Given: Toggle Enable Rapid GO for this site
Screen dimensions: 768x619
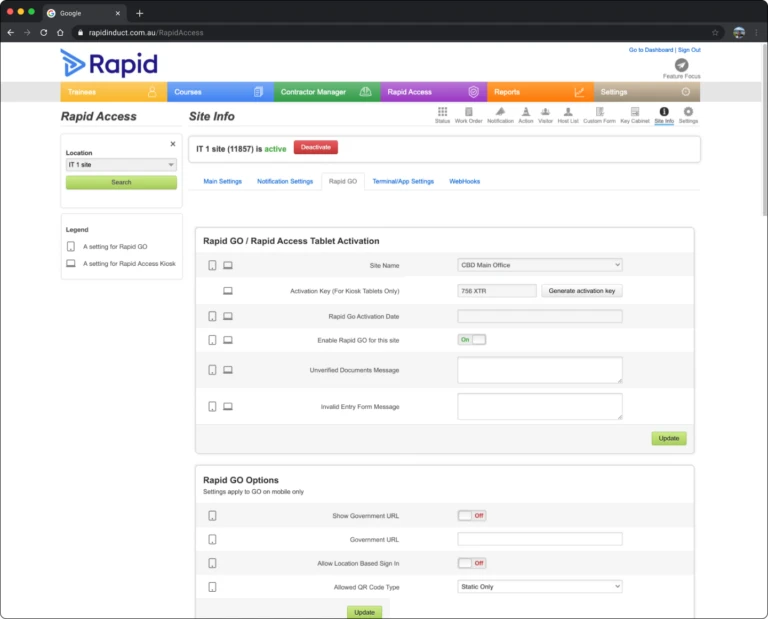Looking at the screenshot, I should (472, 340).
